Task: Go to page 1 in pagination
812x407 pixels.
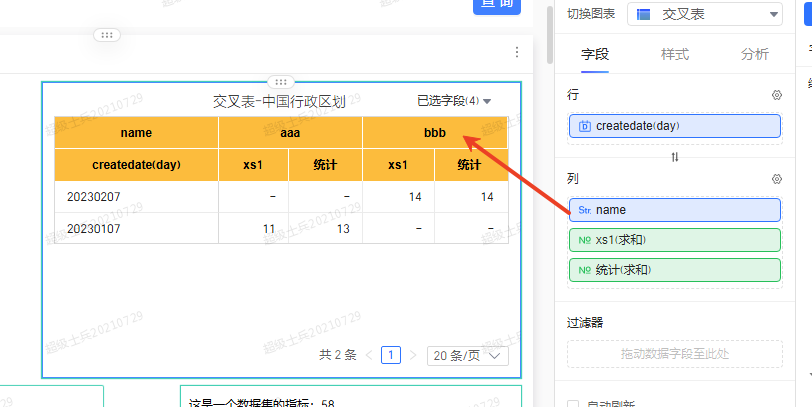Action: tap(391, 355)
